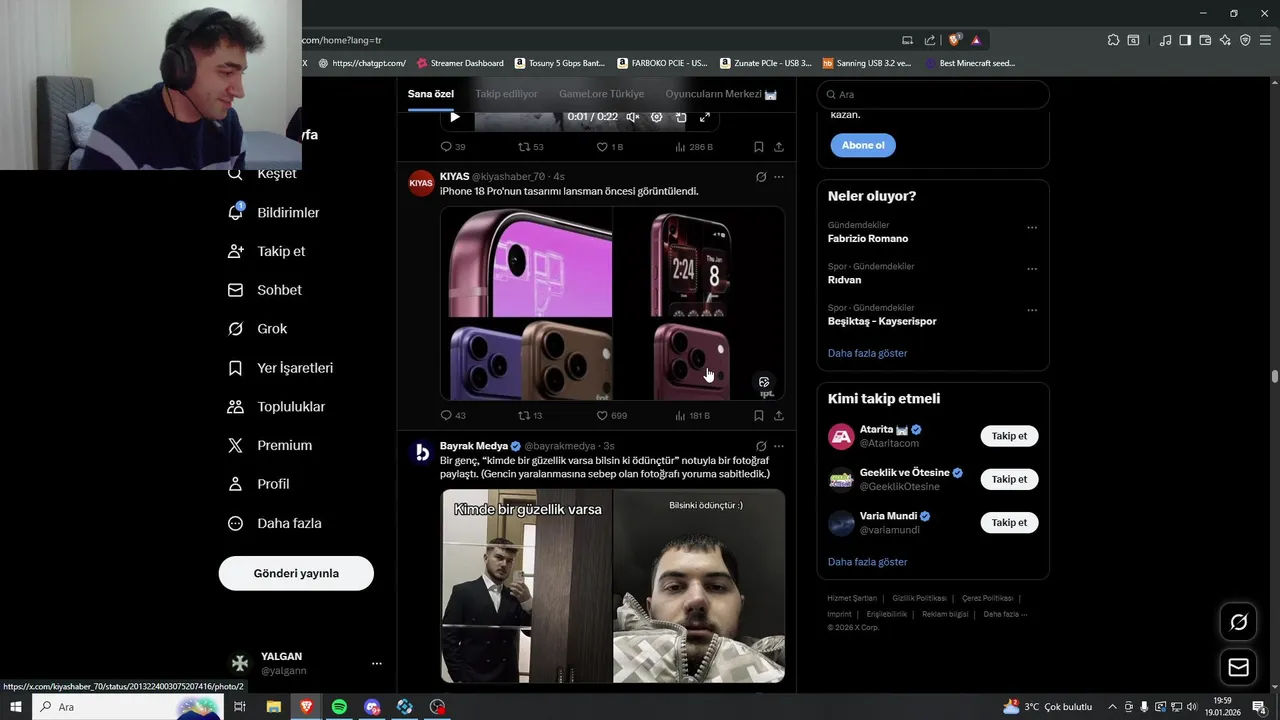Open Sohbet messages in sidebar
Screen dimensions: 1280x720
pos(264,290)
